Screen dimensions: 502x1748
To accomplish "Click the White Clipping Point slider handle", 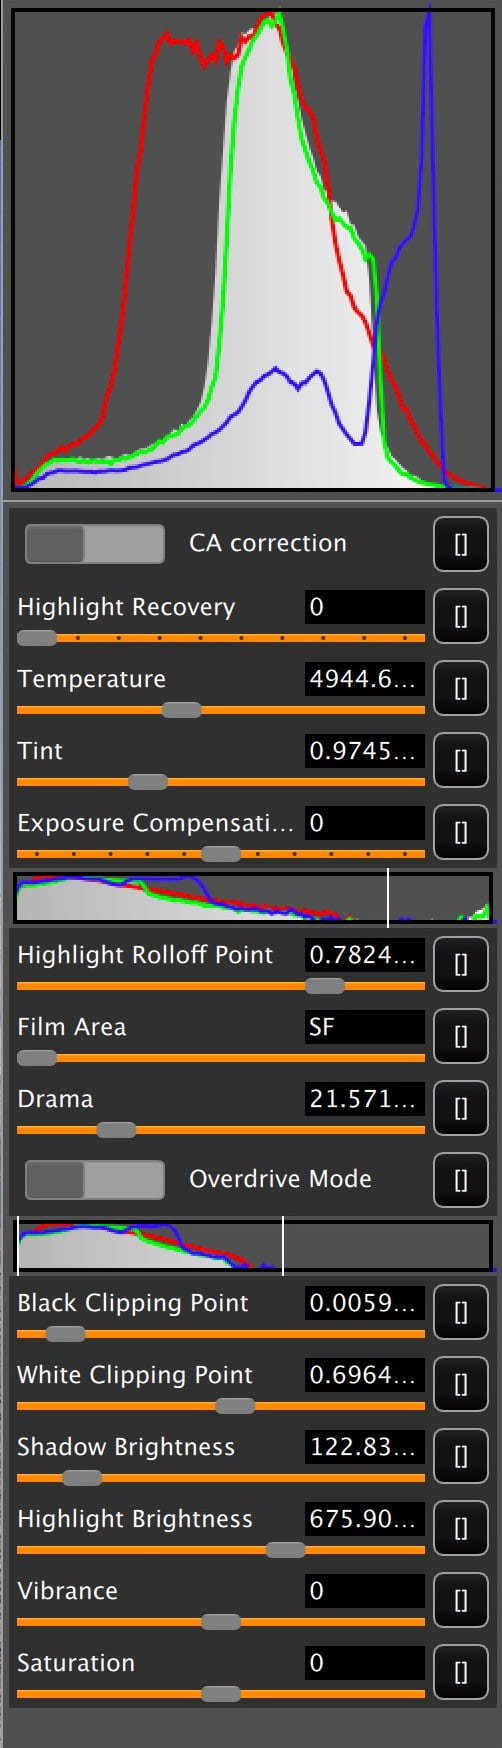I will (x=235, y=1406).
